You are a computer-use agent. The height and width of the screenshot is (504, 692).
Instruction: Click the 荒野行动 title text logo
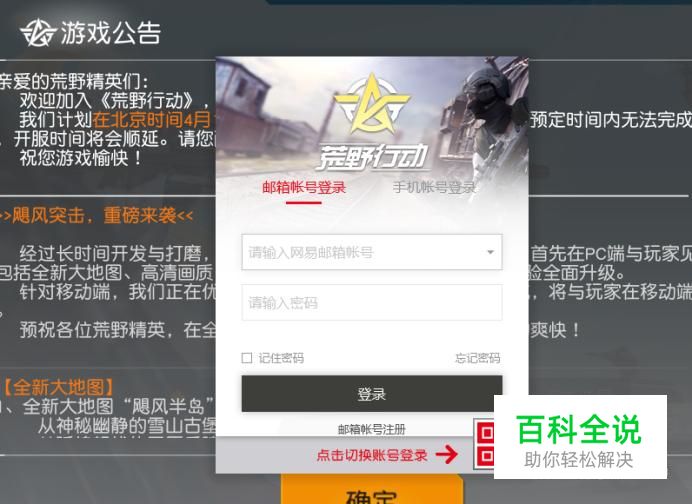click(x=372, y=156)
